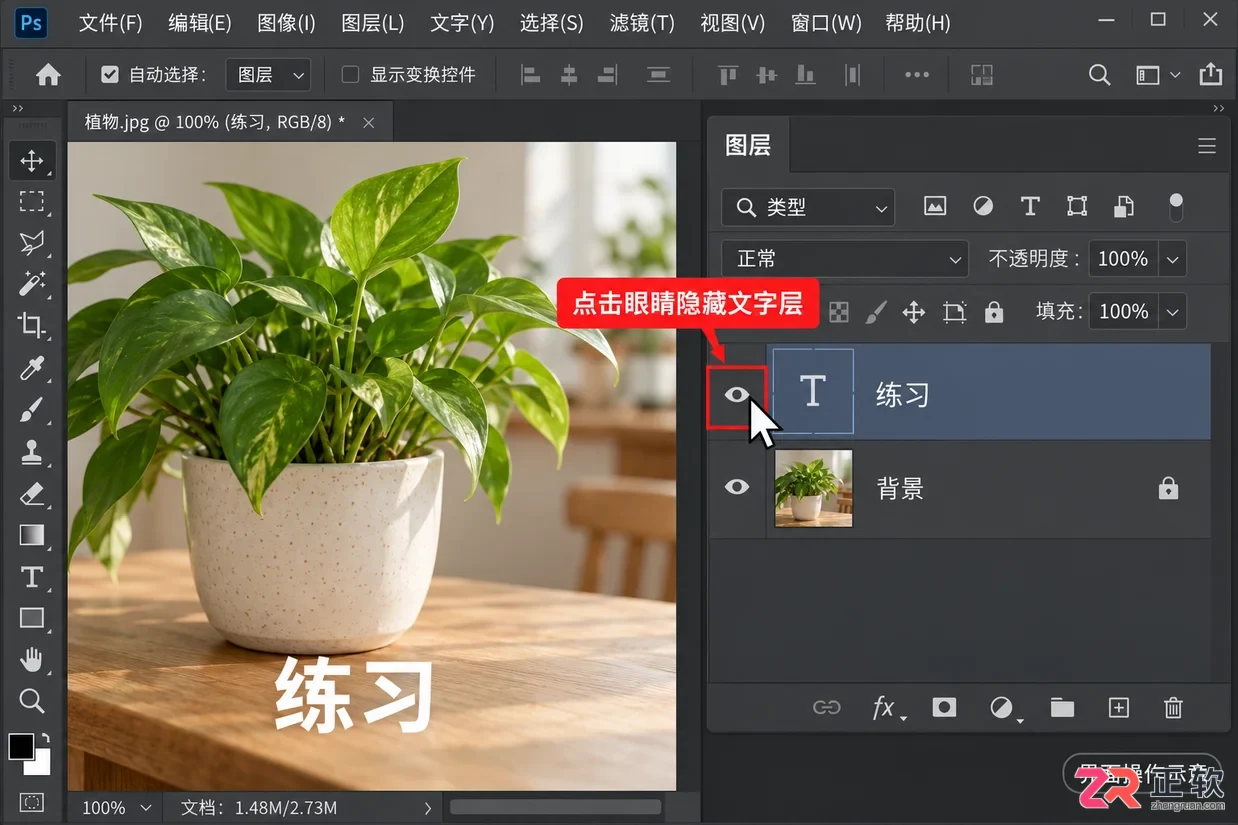Select the Zoom tool in the toolbox
Viewport: 1238px width, 825px height.
pos(32,701)
